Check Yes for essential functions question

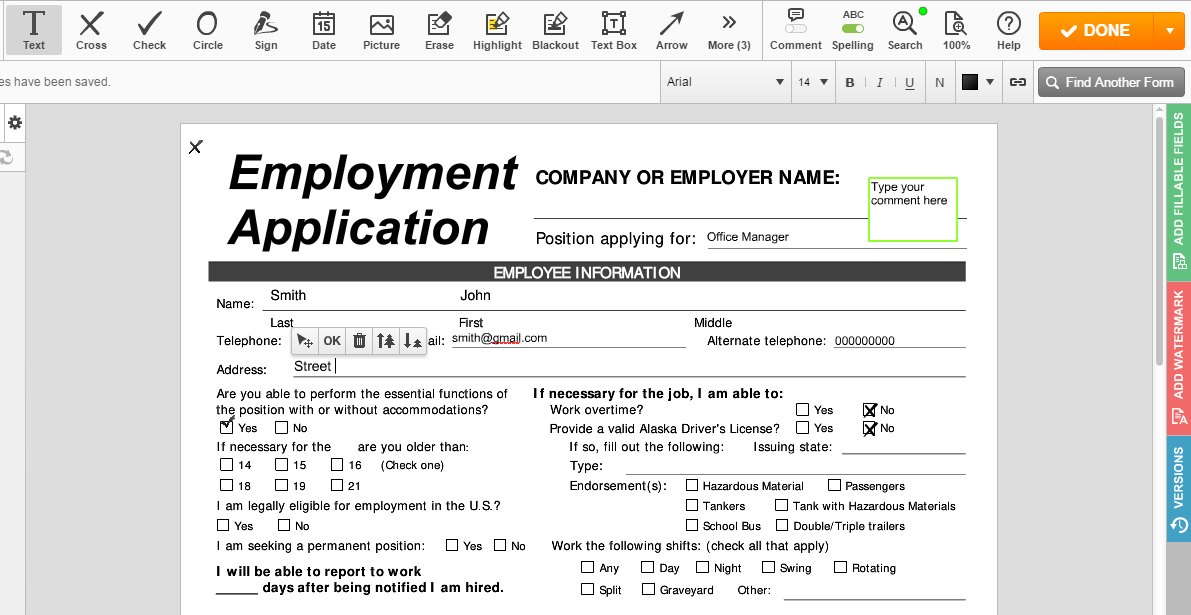point(226,427)
